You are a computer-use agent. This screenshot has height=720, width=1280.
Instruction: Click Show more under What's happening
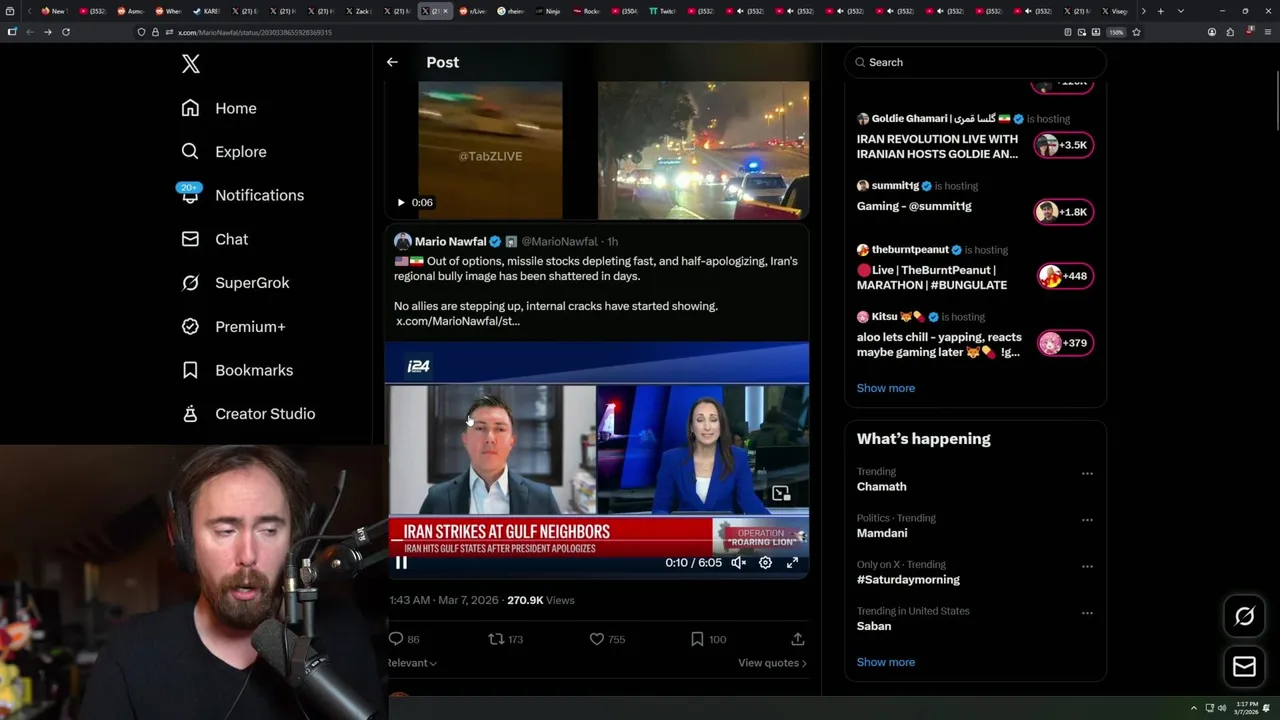886,662
